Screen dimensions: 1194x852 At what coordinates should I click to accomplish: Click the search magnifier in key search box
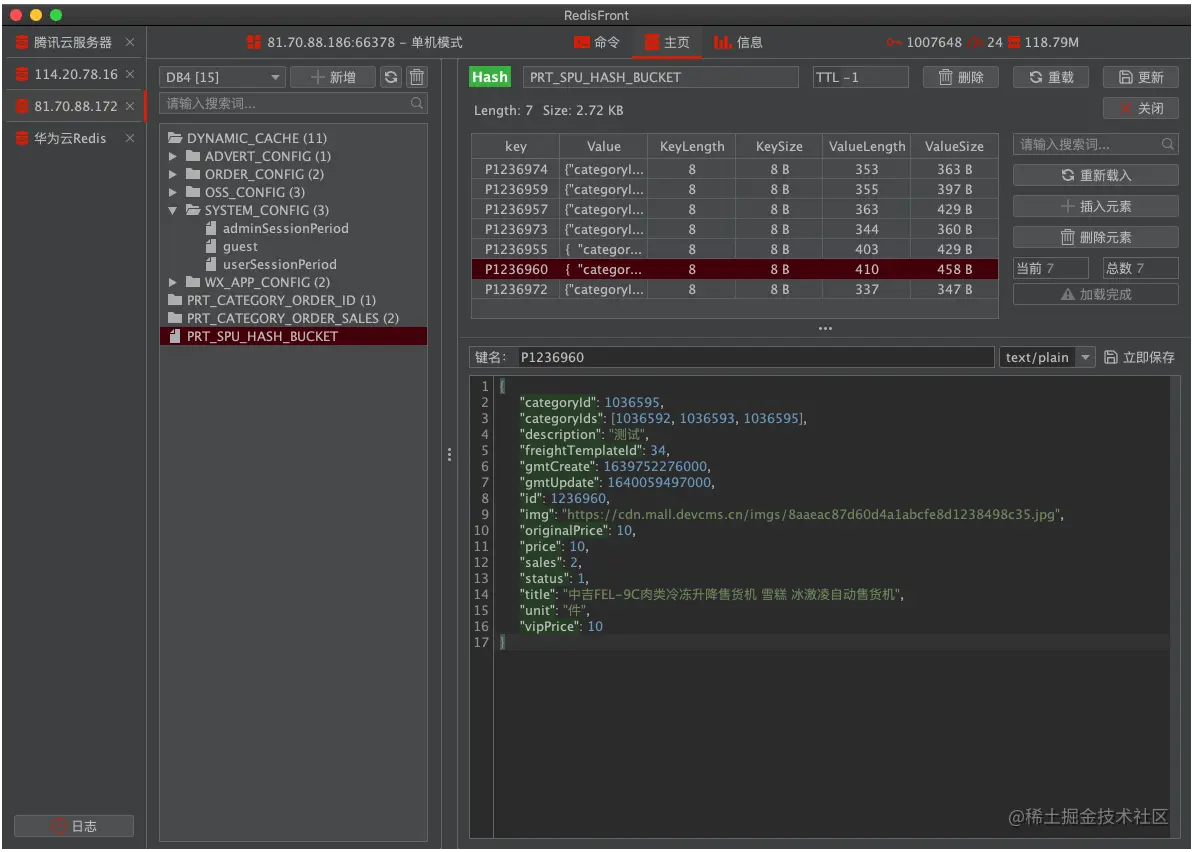417,104
